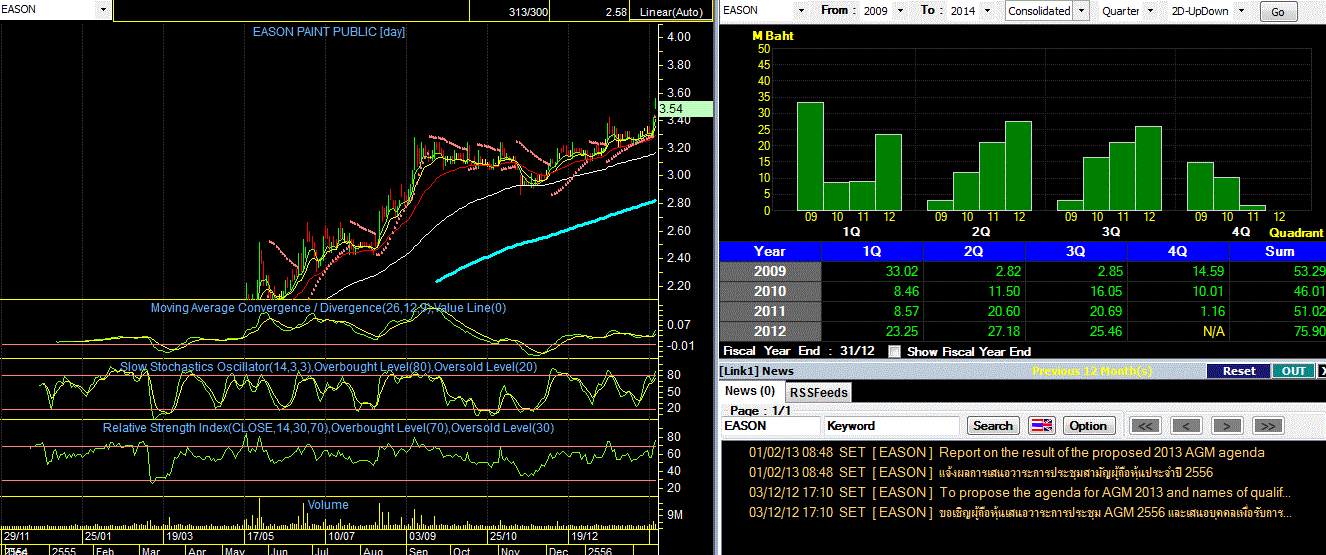
Task: Click the Go button
Action: pos(1278,11)
